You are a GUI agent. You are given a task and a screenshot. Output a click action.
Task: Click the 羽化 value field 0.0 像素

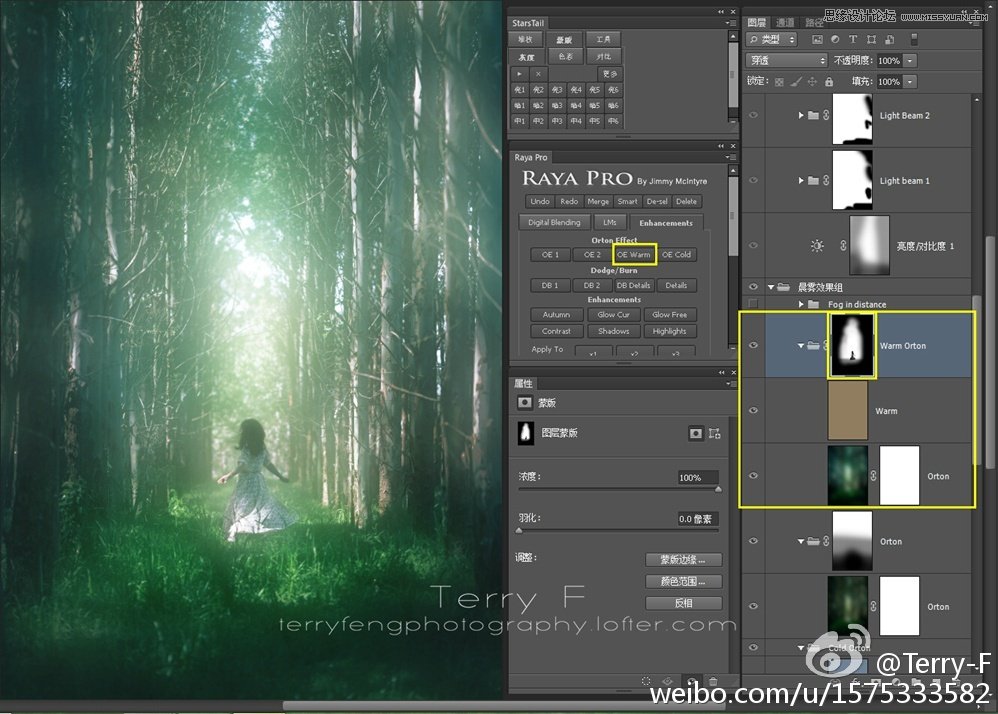[x=698, y=519]
